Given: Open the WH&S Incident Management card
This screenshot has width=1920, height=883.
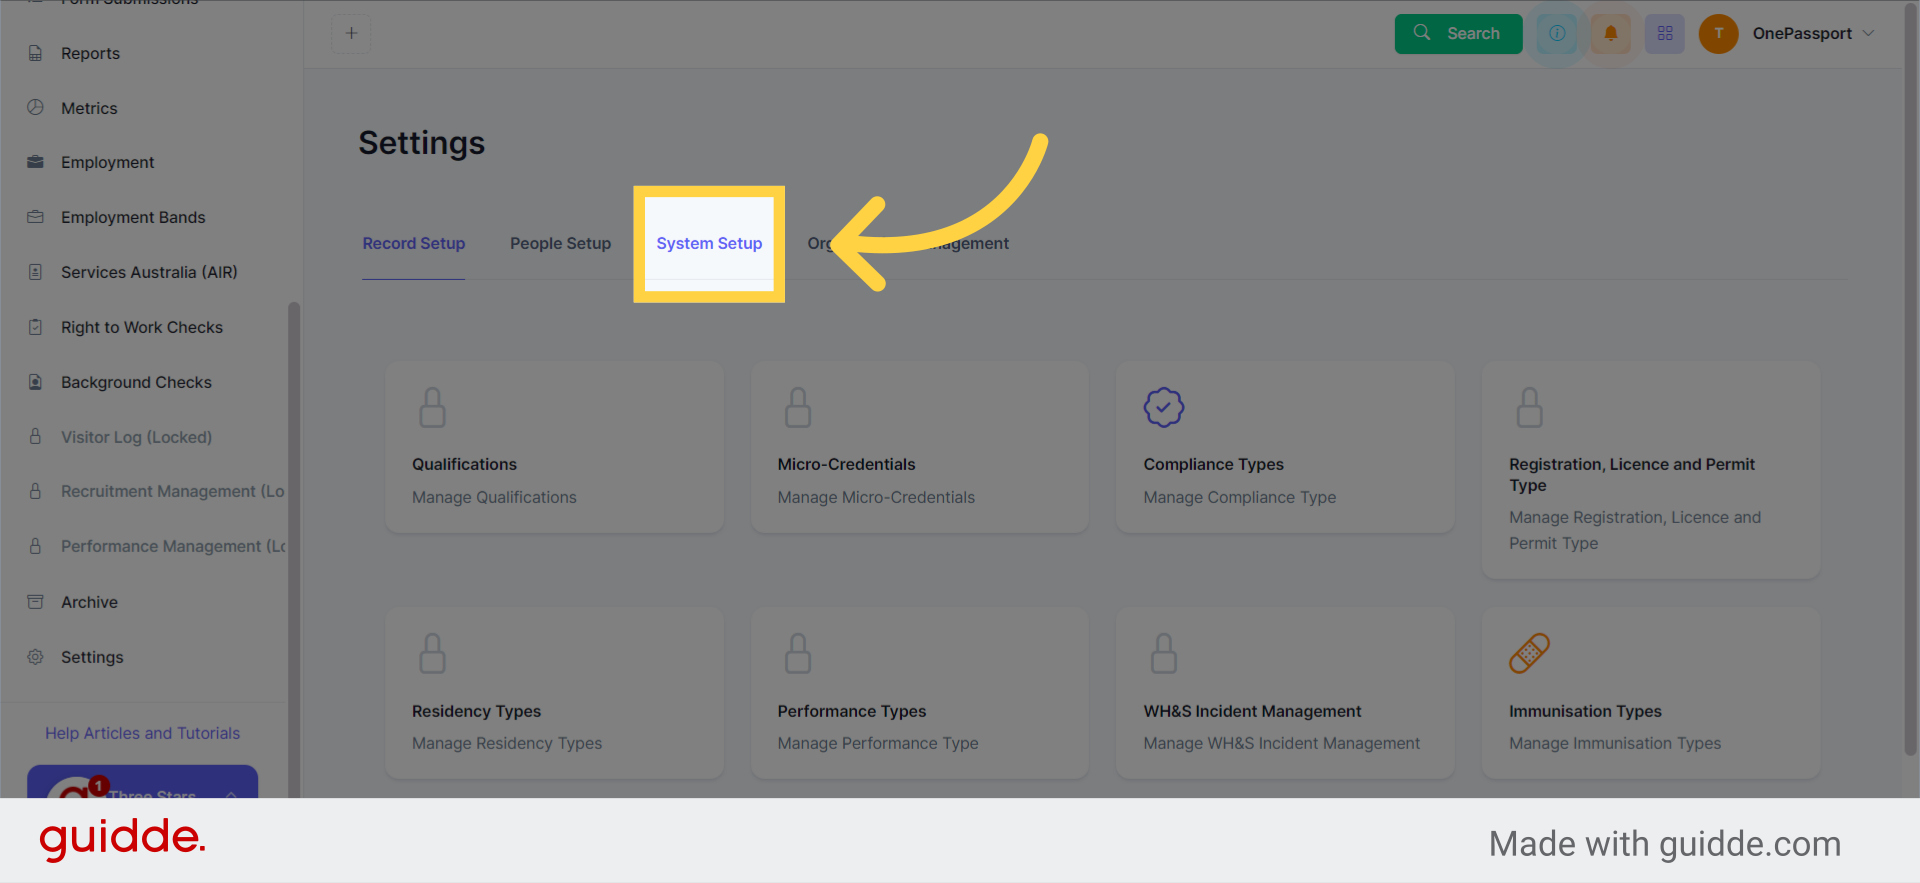Looking at the screenshot, I should click(1285, 693).
